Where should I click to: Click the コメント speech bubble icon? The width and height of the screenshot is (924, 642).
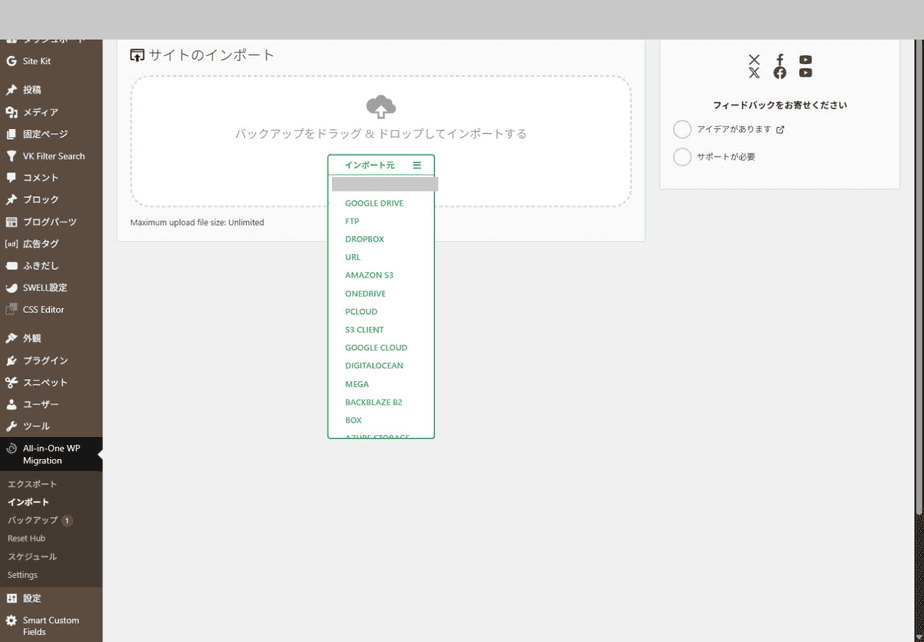[x=11, y=177]
